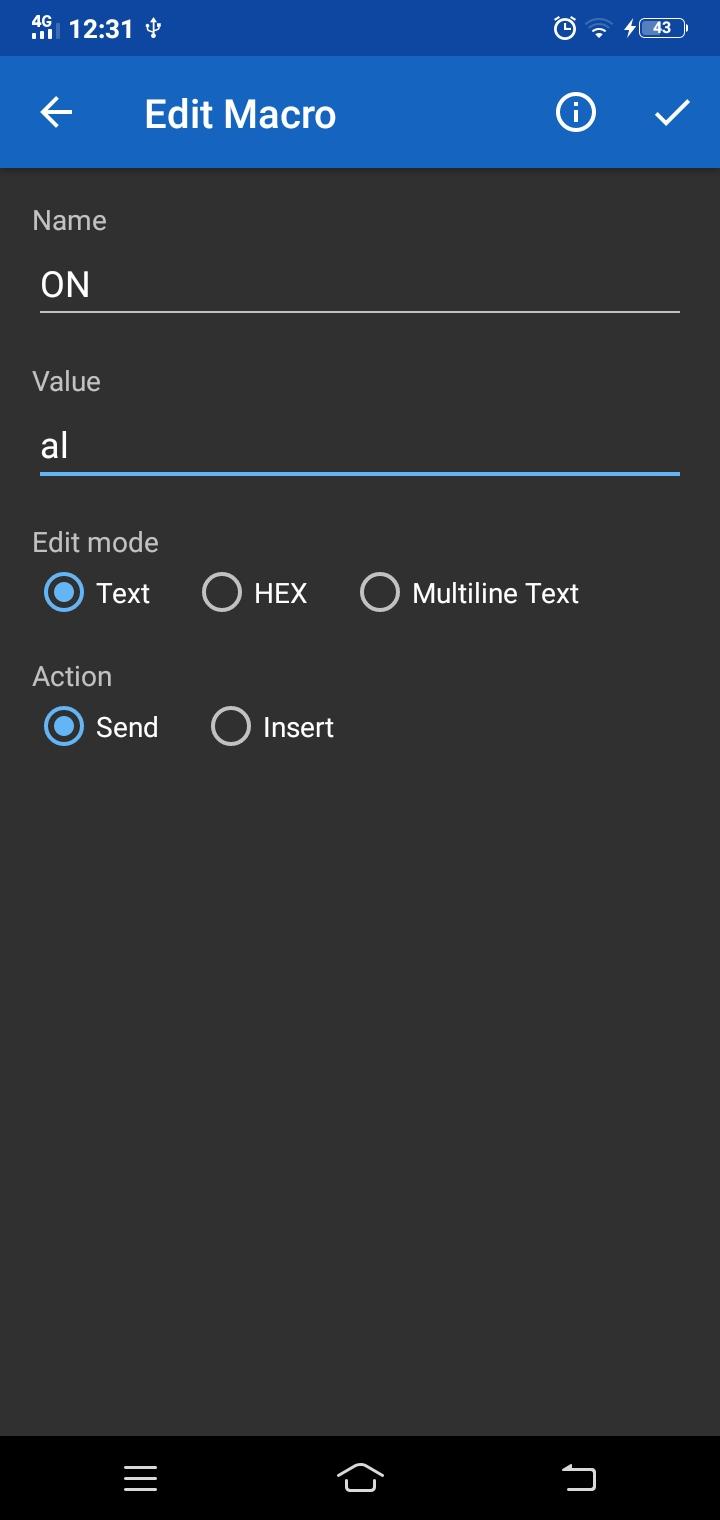Viewport: 720px width, 1520px height.
Task: Confirm changes with the checkmark icon
Action: [x=671, y=112]
